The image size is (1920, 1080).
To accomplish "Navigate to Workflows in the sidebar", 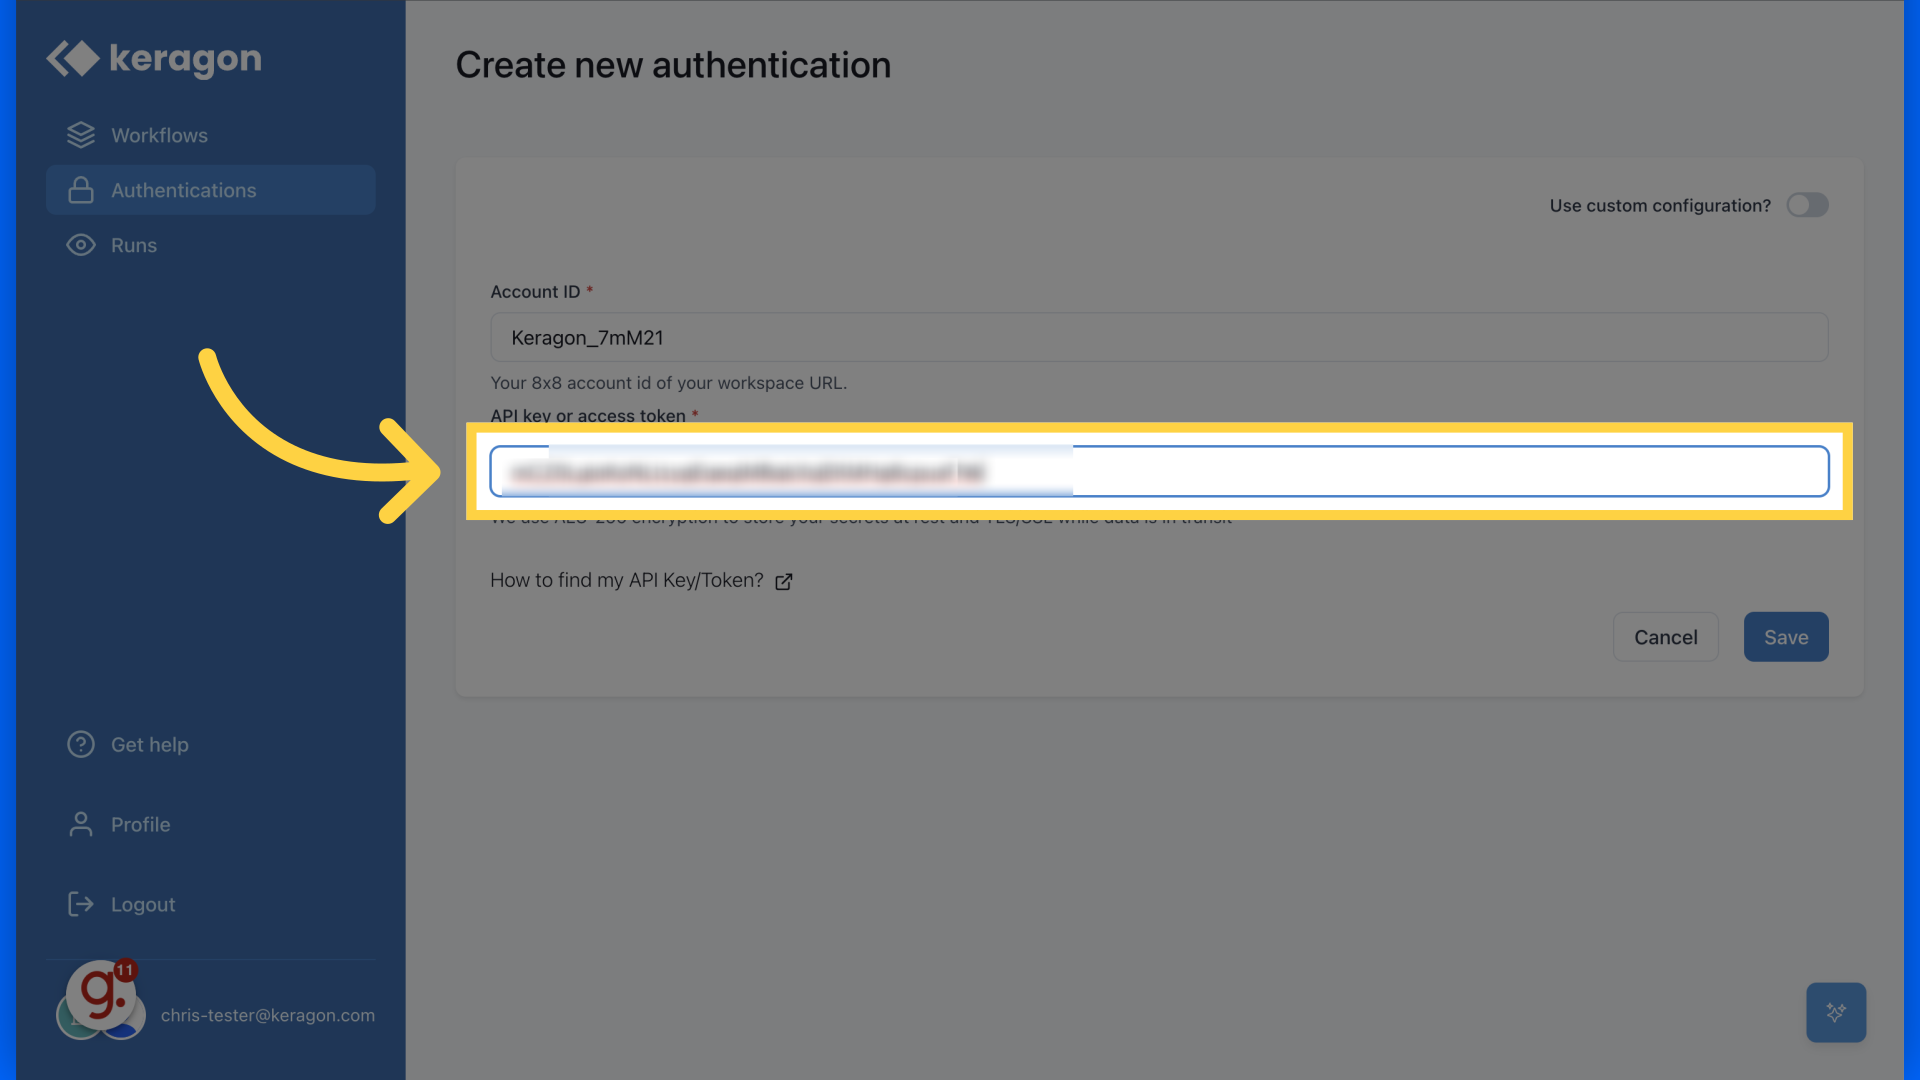I will click(x=159, y=134).
